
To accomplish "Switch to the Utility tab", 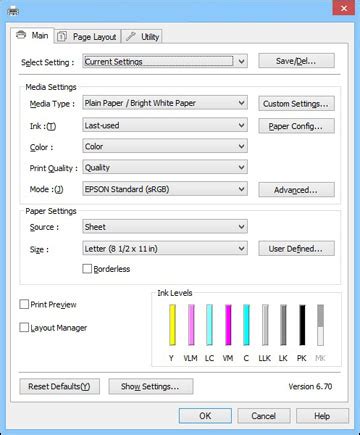I will pos(142,37).
